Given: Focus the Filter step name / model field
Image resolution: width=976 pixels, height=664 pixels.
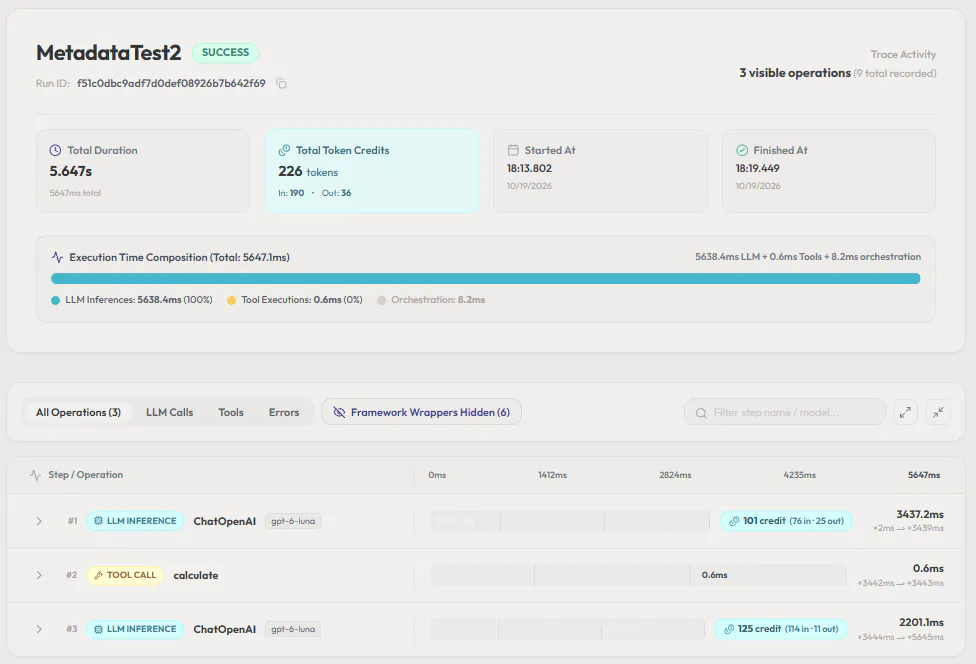Looking at the screenshot, I should (x=784, y=412).
